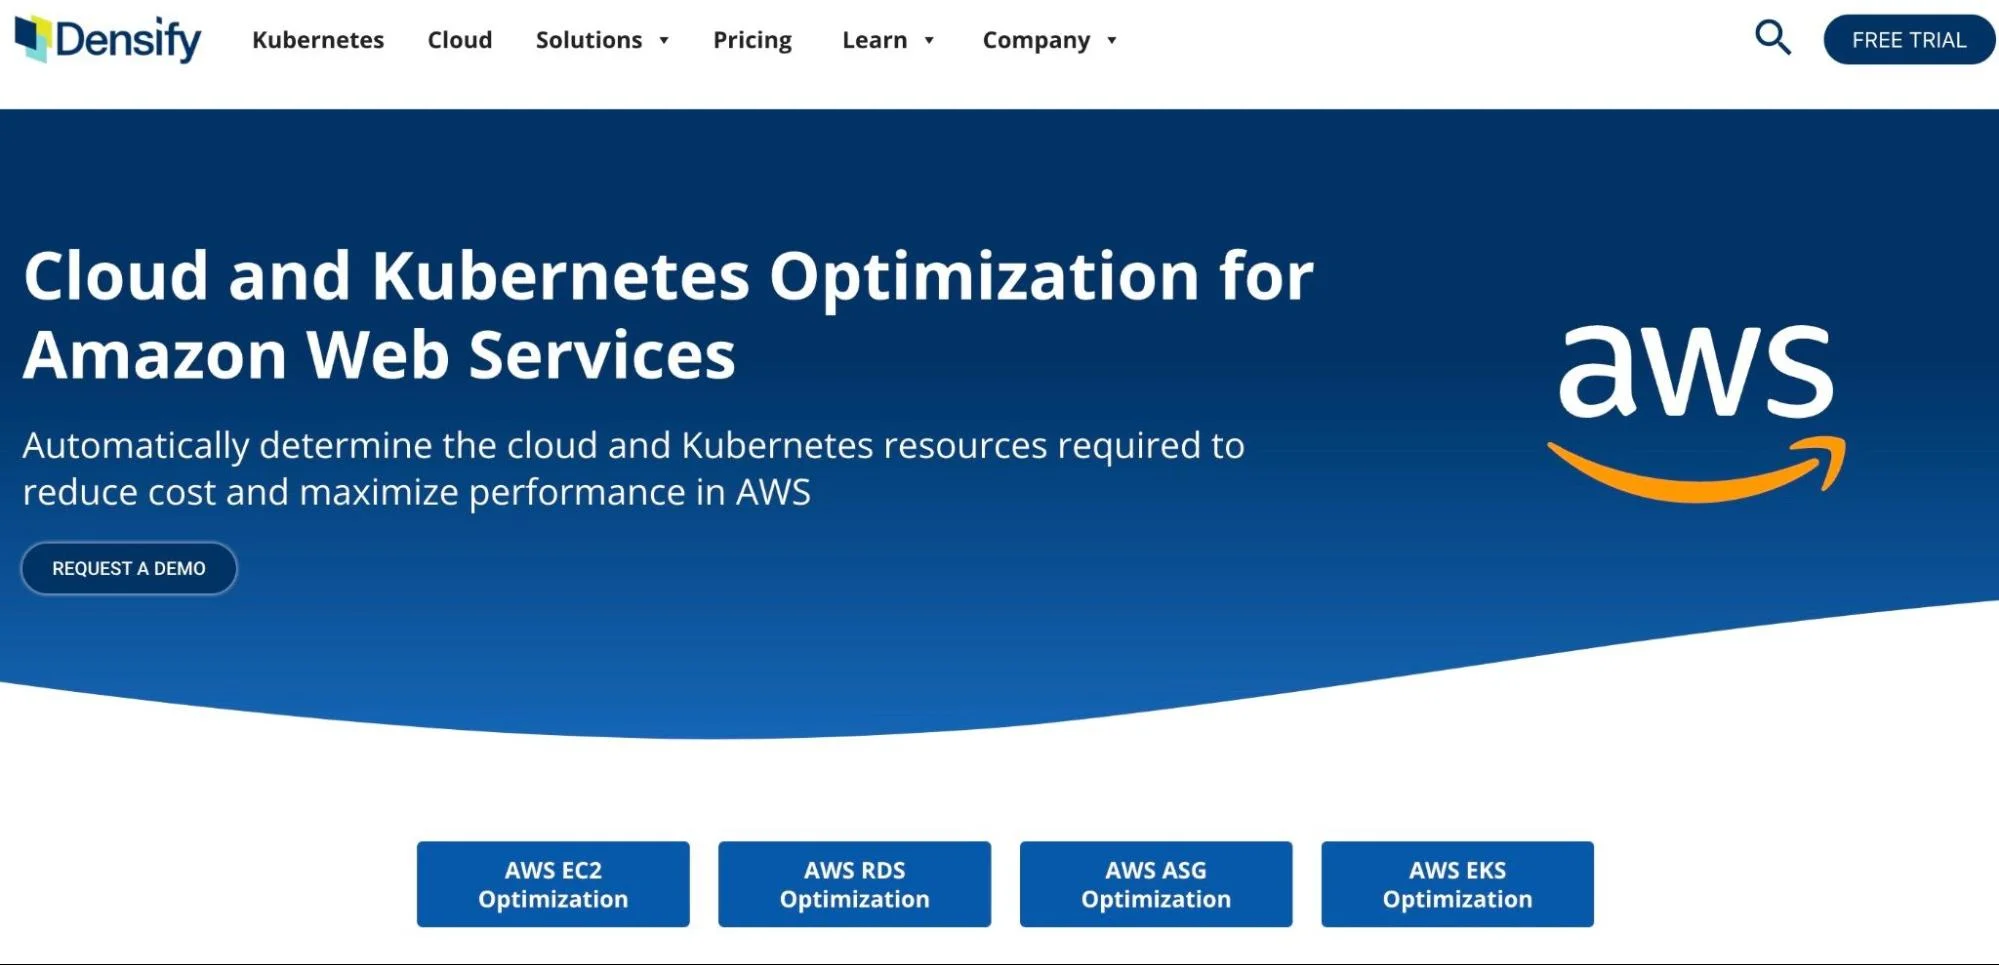This screenshot has height=965, width=1999.
Task: Click the 'Cloud and Kubernetes Optimization' heading
Action: click(x=668, y=315)
